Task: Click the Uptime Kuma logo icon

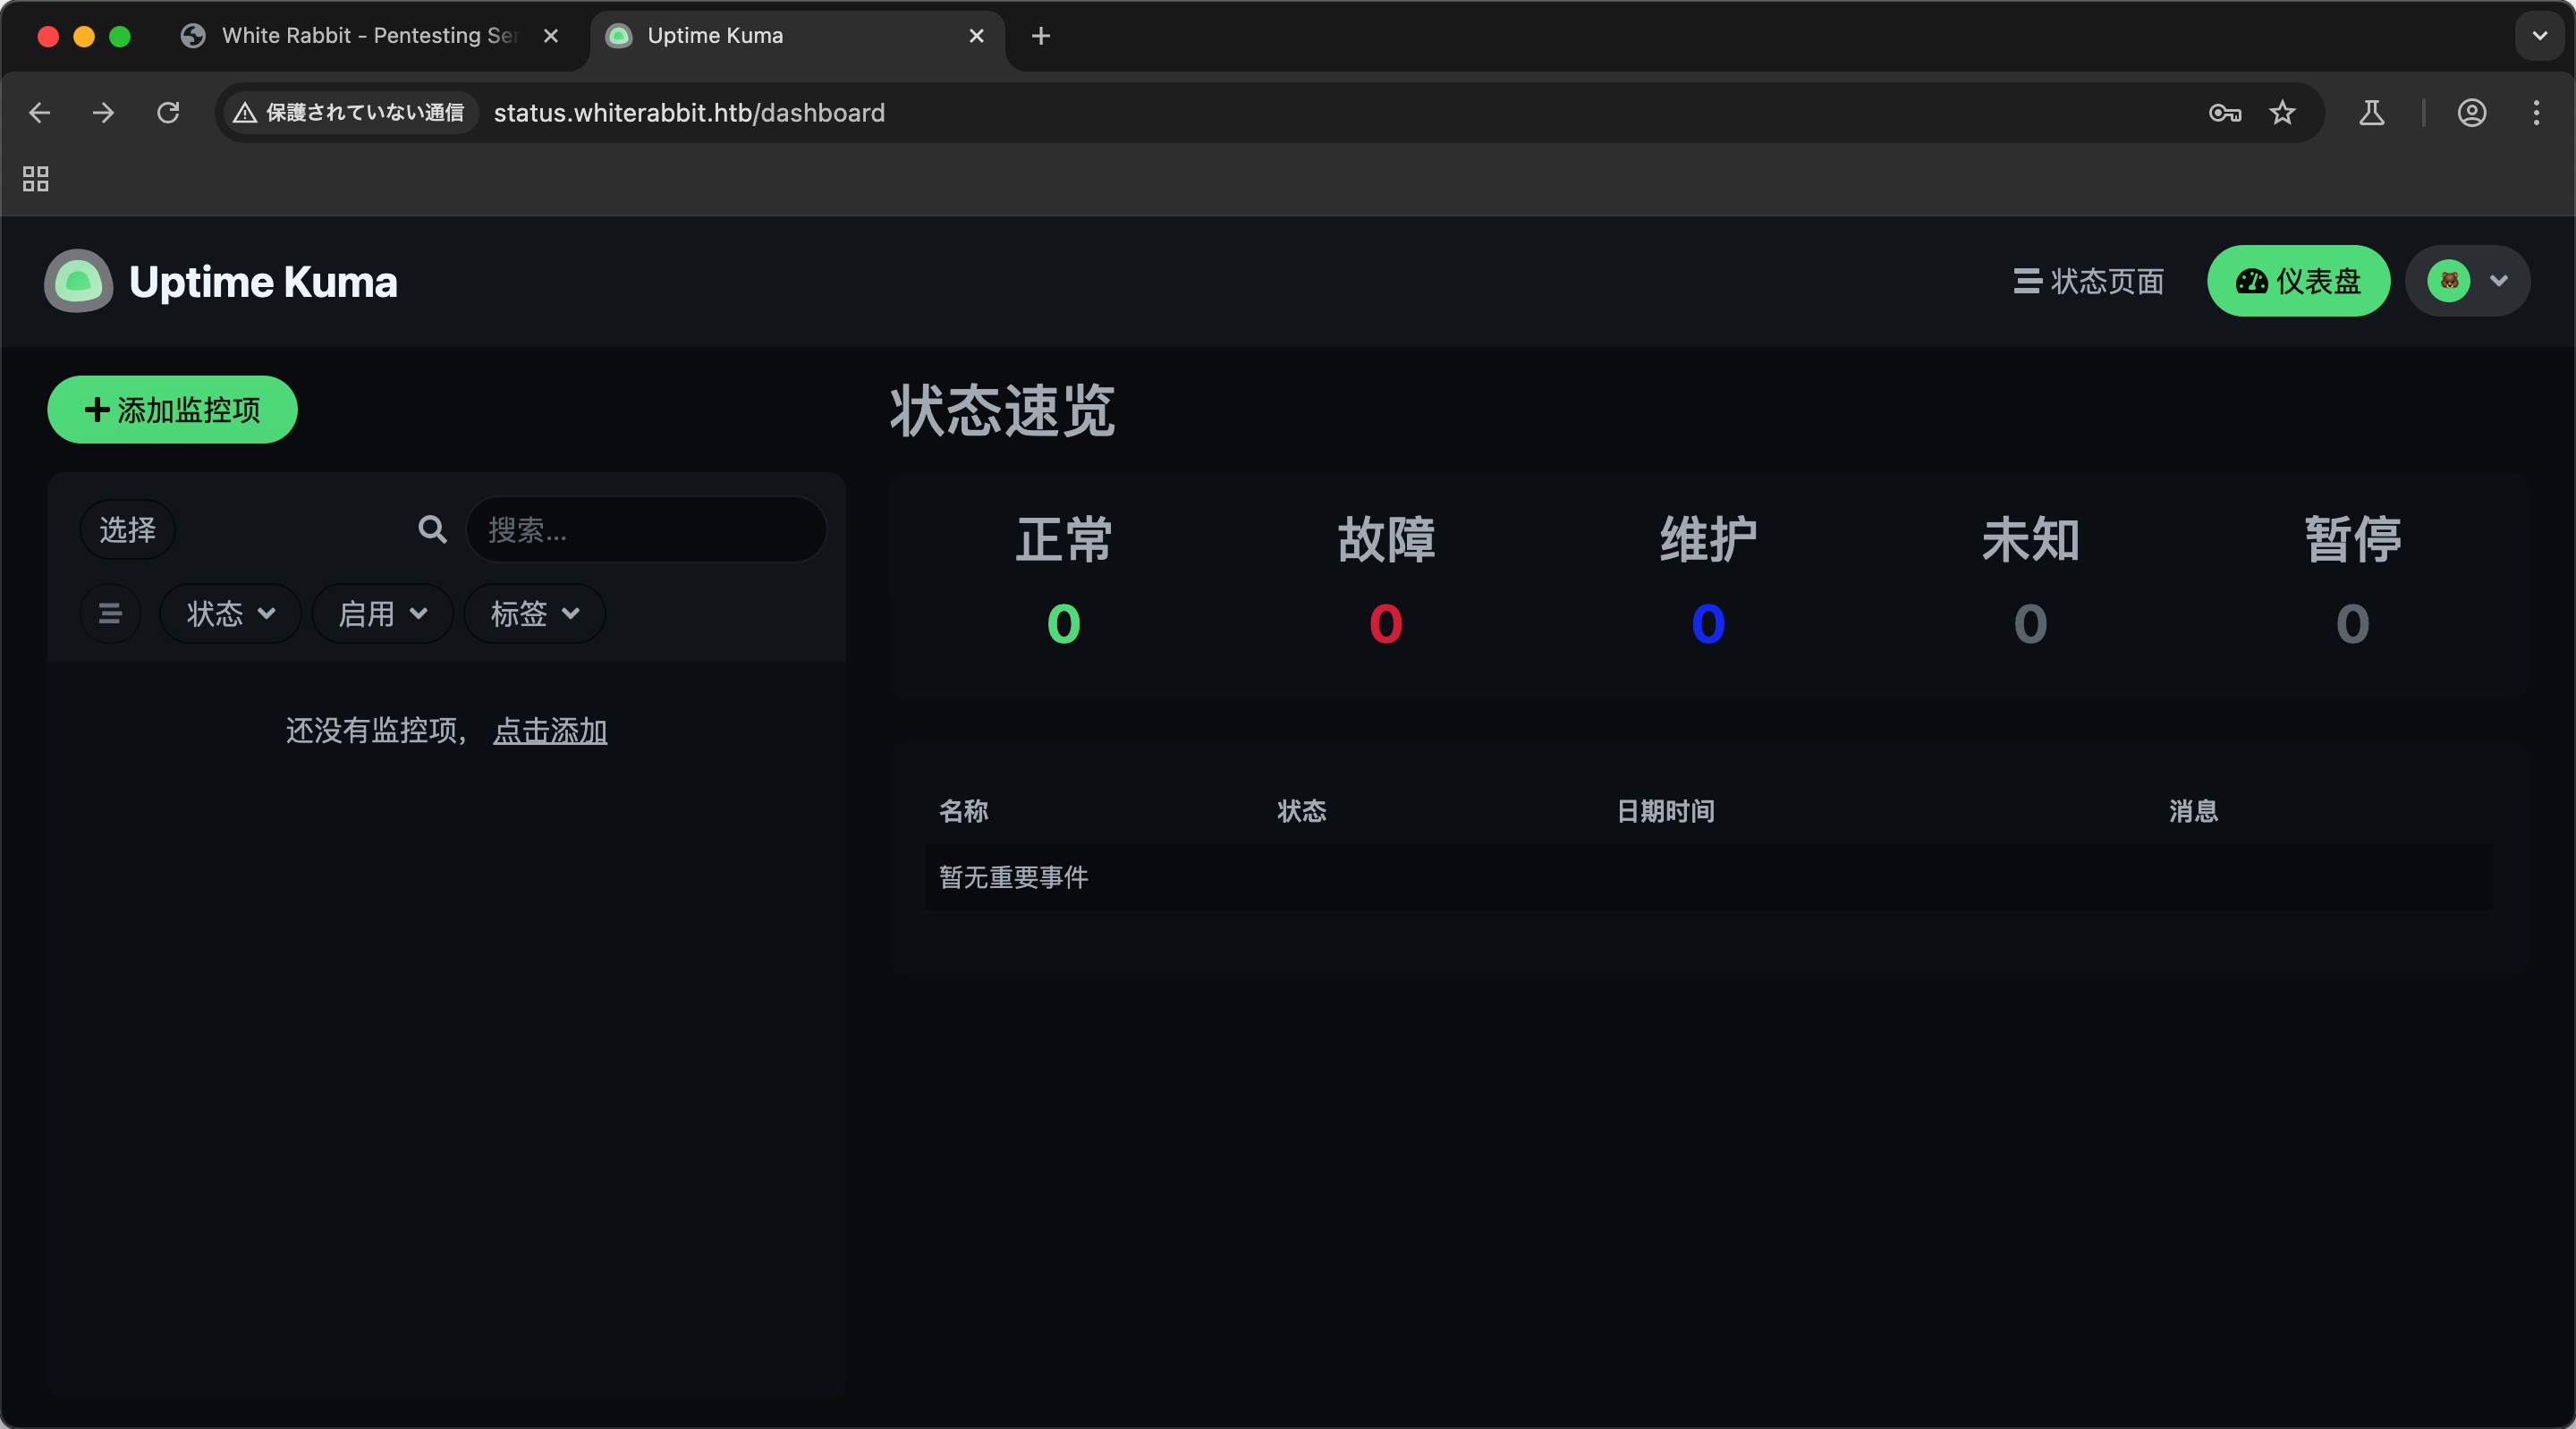Action: pyautogui.click(x=78, y=281)
